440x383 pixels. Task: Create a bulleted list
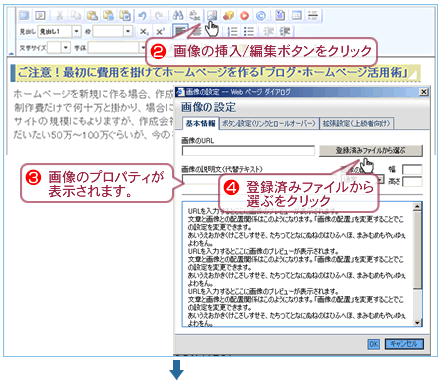pos(249,31)
